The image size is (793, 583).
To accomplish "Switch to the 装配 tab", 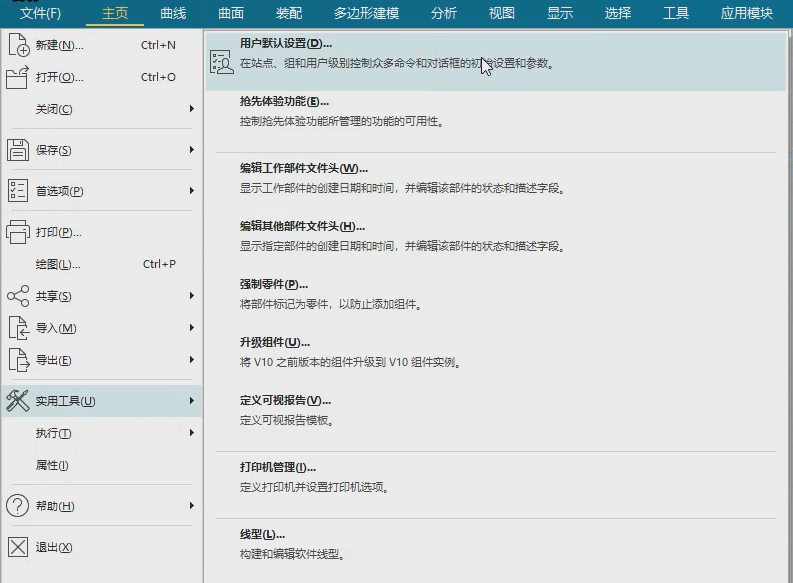I will coord(289,13).
